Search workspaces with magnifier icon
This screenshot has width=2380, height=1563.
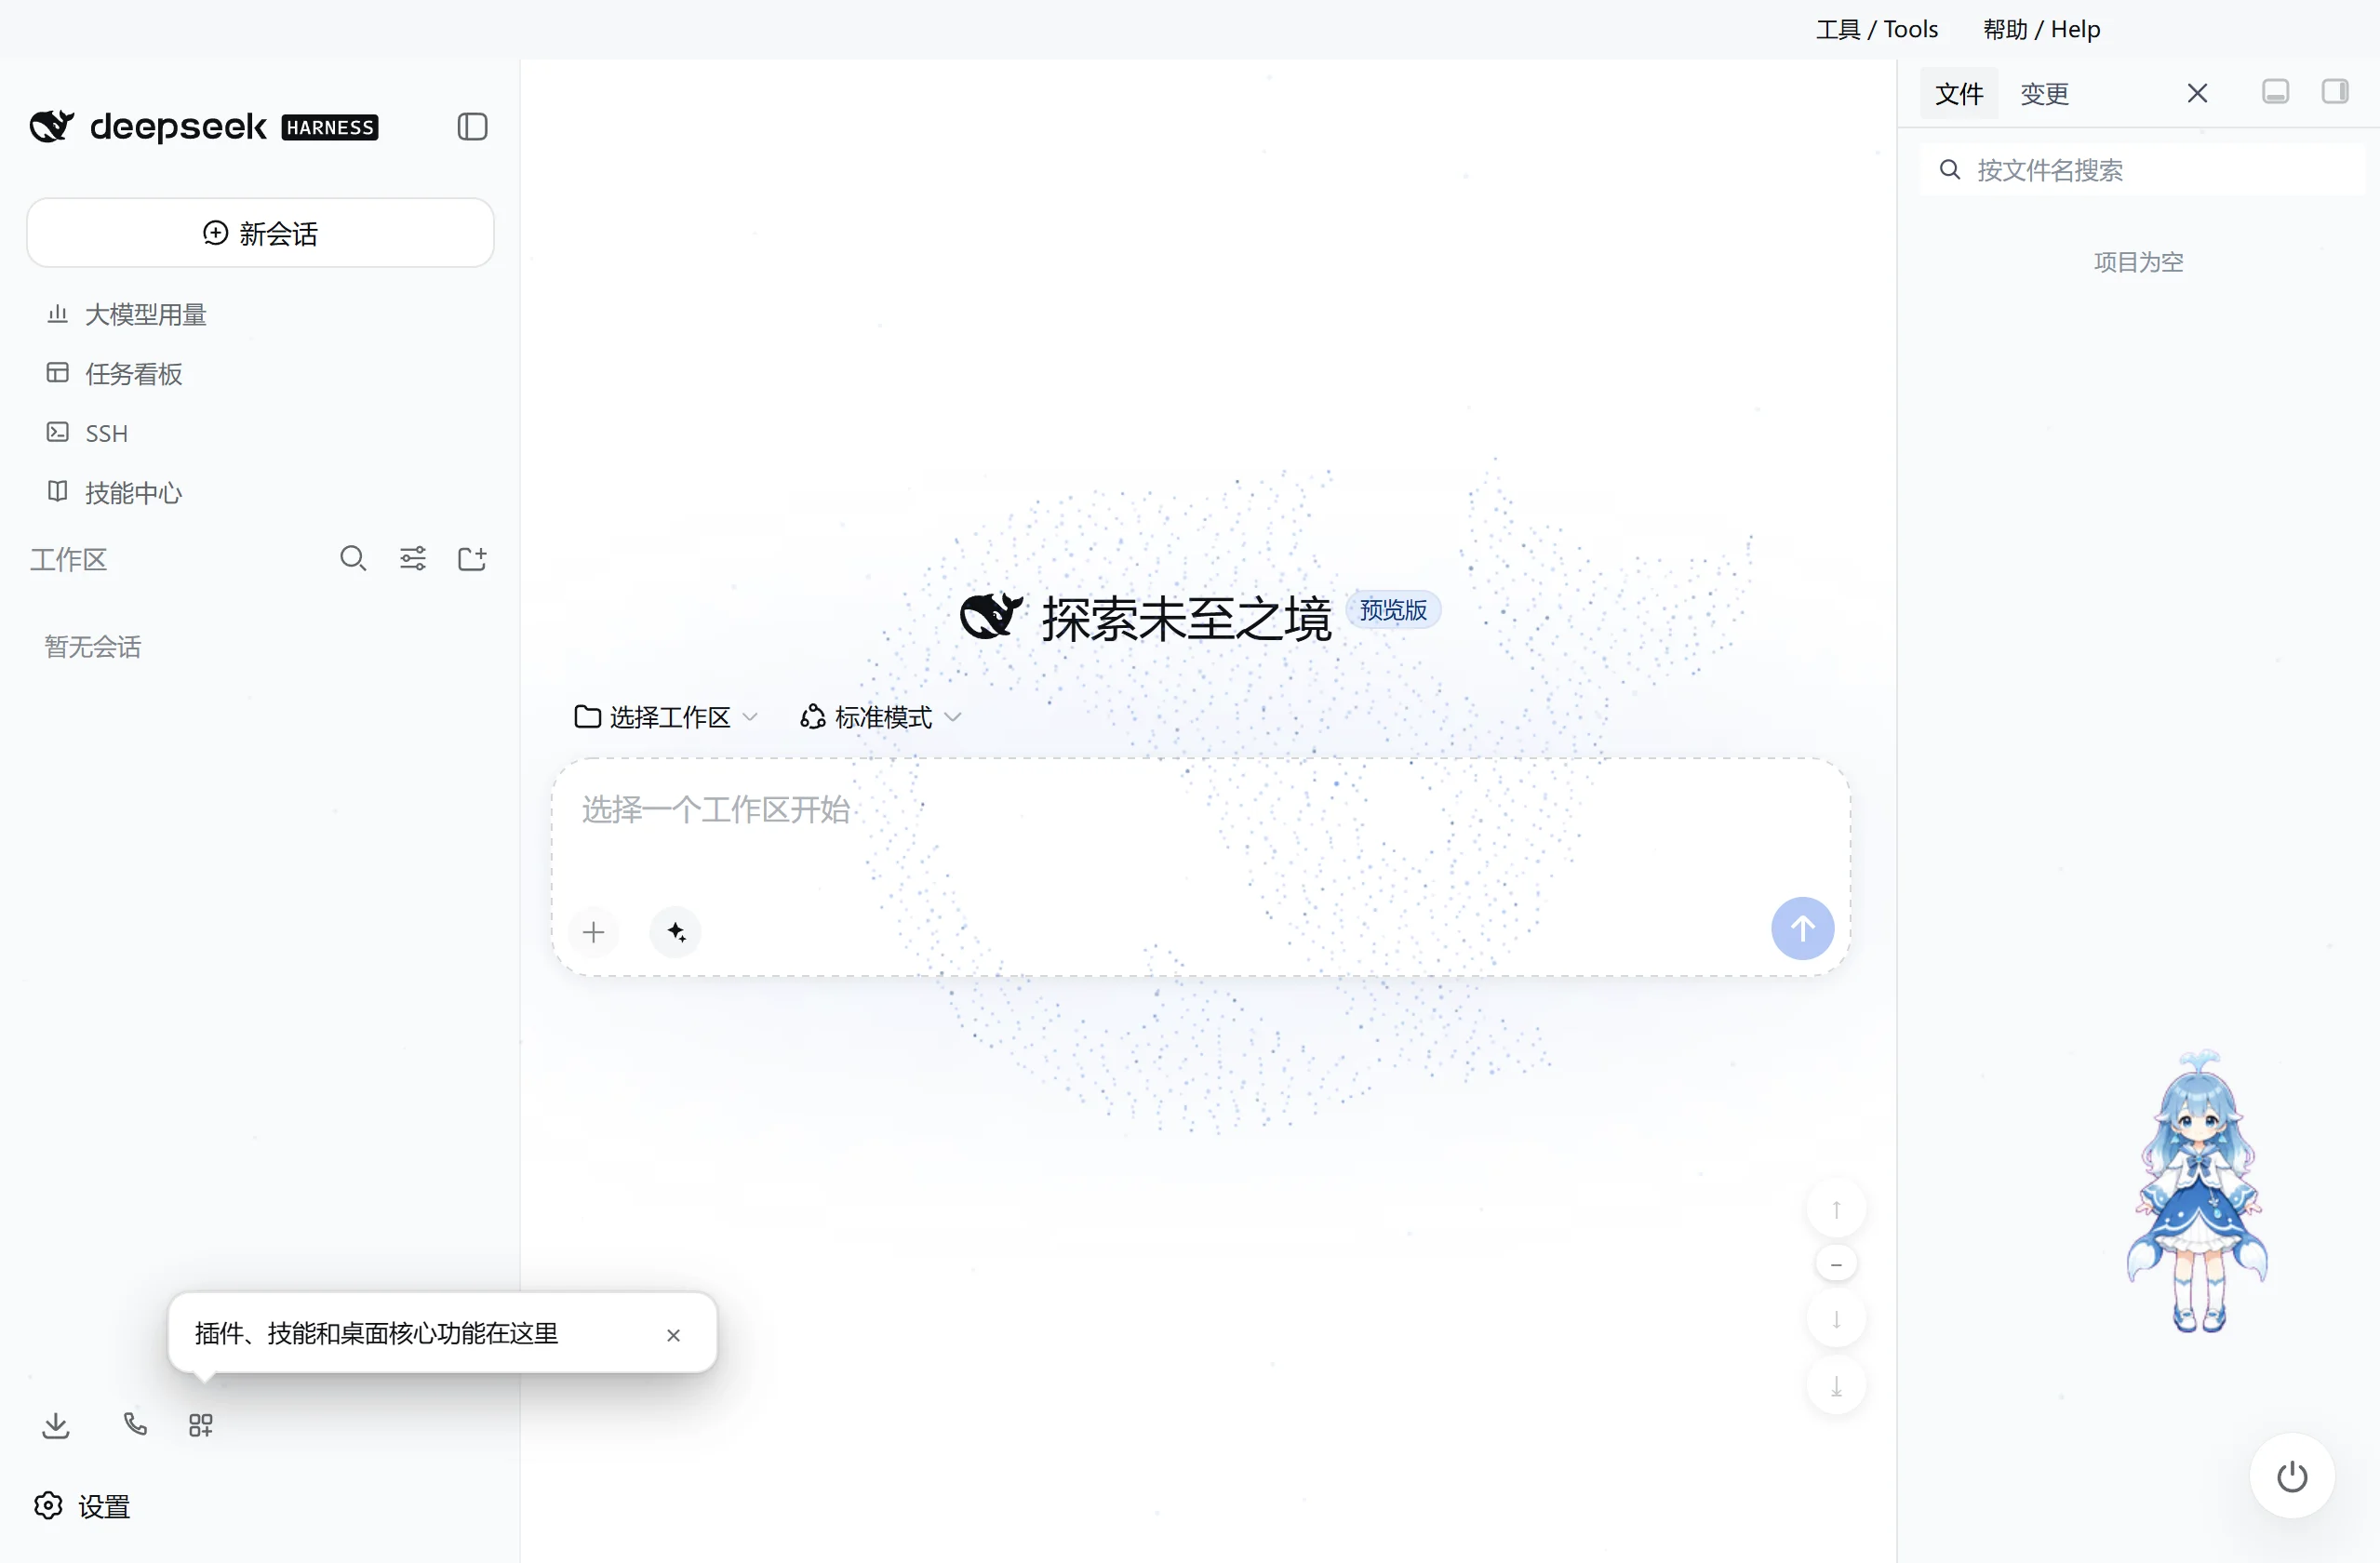pos(353,558)
